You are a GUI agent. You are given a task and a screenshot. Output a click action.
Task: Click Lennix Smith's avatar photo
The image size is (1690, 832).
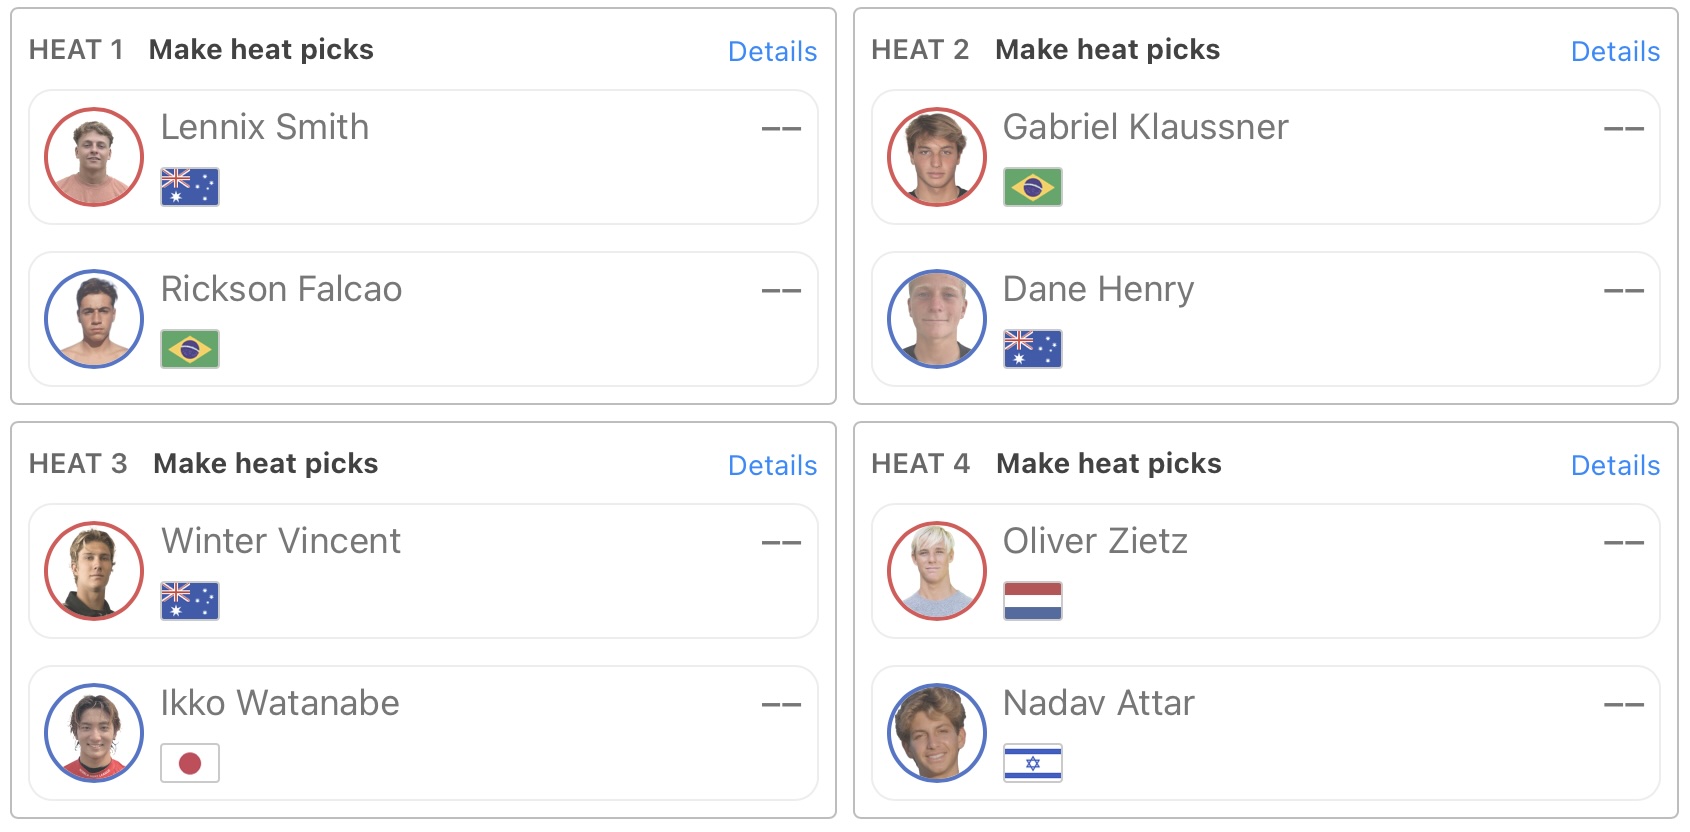coord(94,157)
